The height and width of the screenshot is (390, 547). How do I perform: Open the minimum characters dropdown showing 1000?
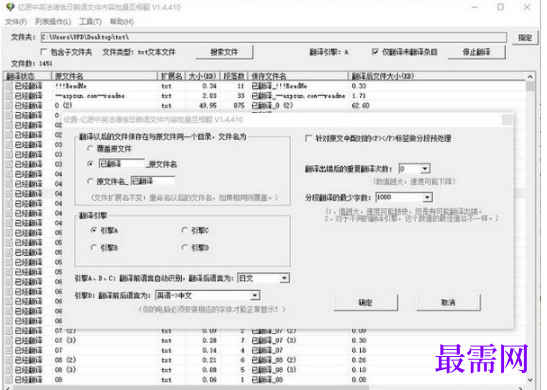coord(427,197)
